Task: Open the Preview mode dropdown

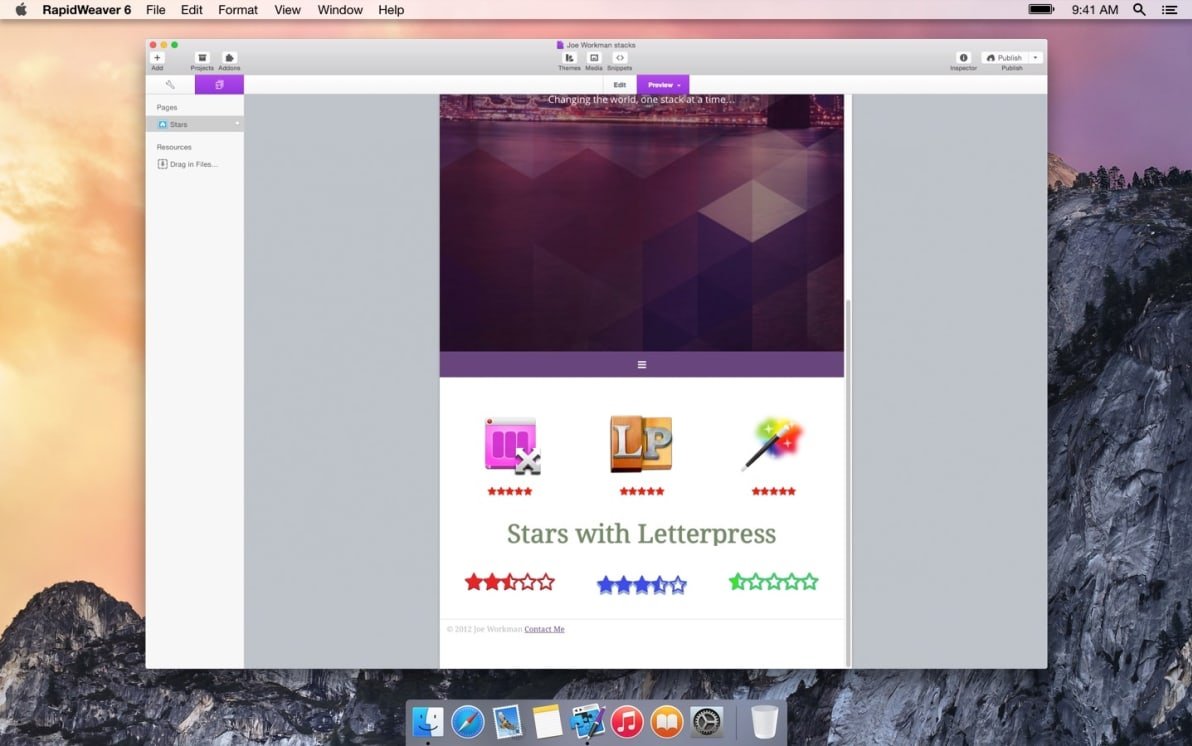Action: 663,85
